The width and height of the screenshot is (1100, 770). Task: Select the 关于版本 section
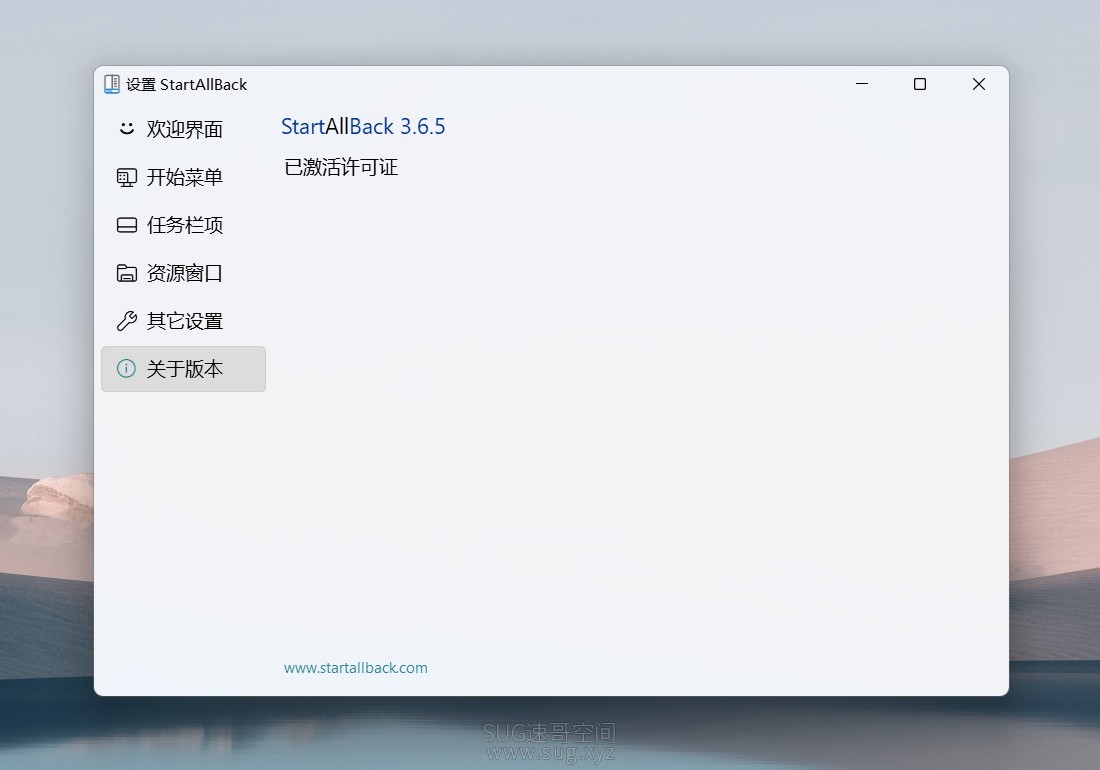pos(183,369)
